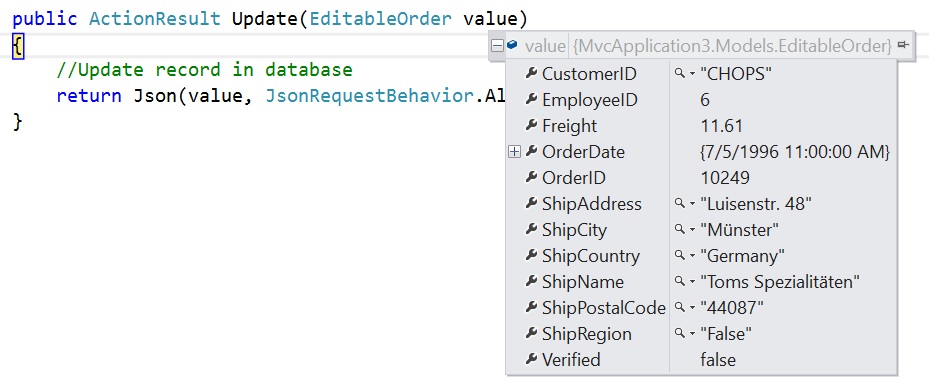Image resolution: width=929 pixels, height=391 pixels.
Task: Open visualizer dropdown arrow beside "Münster"
Action: click(692, 230)
